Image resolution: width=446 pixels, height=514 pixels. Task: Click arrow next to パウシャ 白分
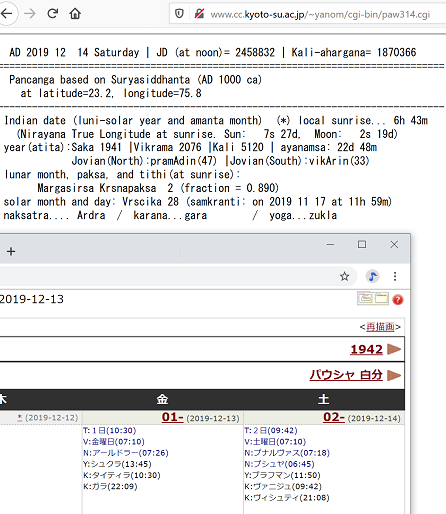[394, 375]
